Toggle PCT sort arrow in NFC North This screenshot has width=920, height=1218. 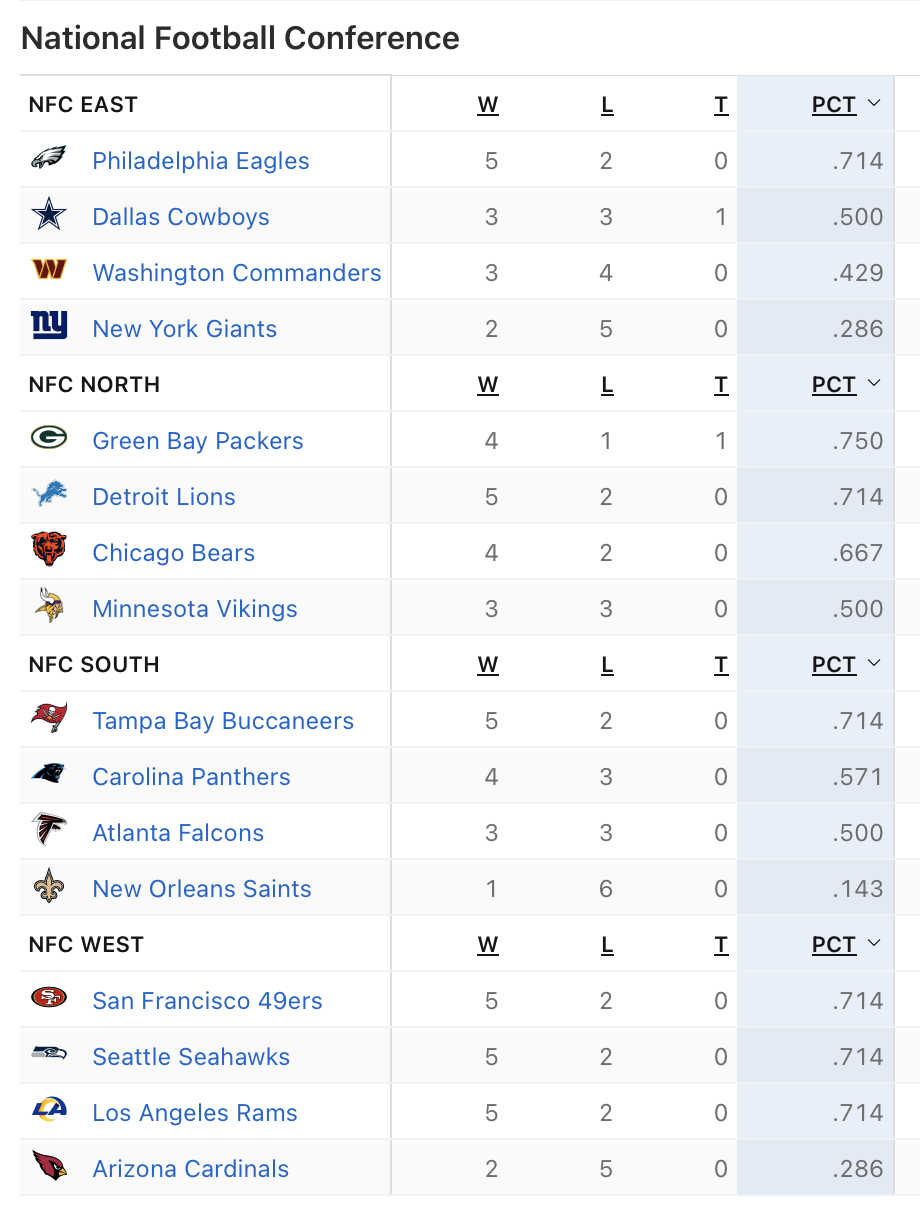point(874,384)
